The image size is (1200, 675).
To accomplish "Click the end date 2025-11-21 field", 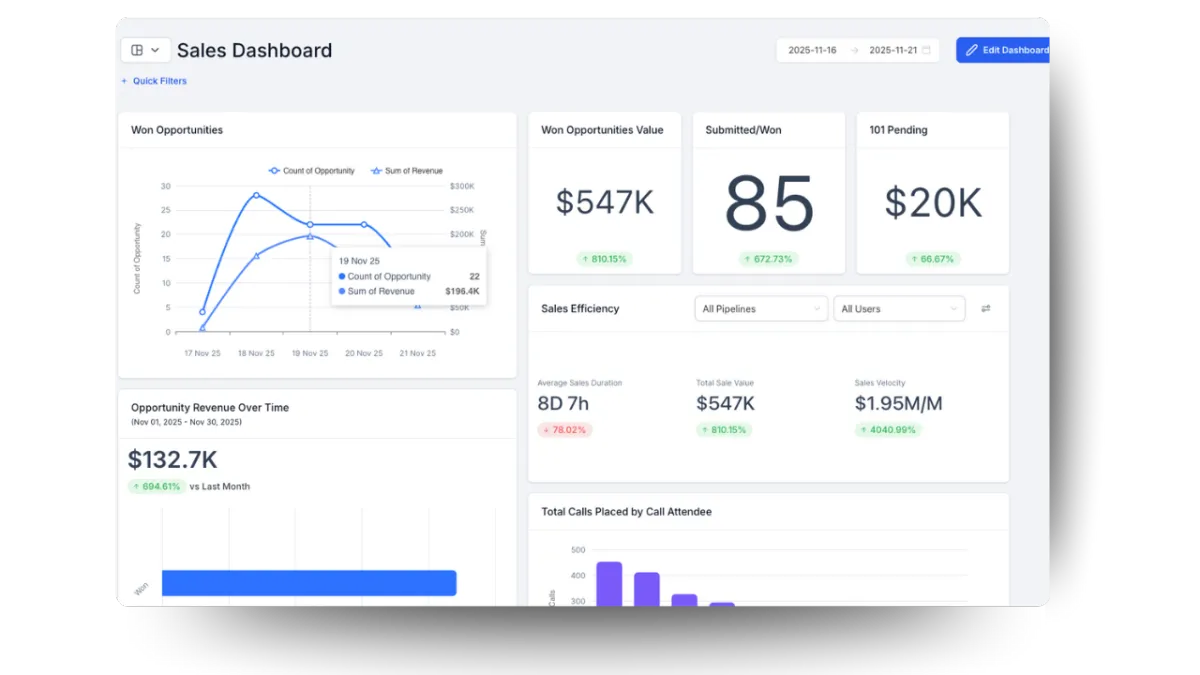I will coord(893,50).
